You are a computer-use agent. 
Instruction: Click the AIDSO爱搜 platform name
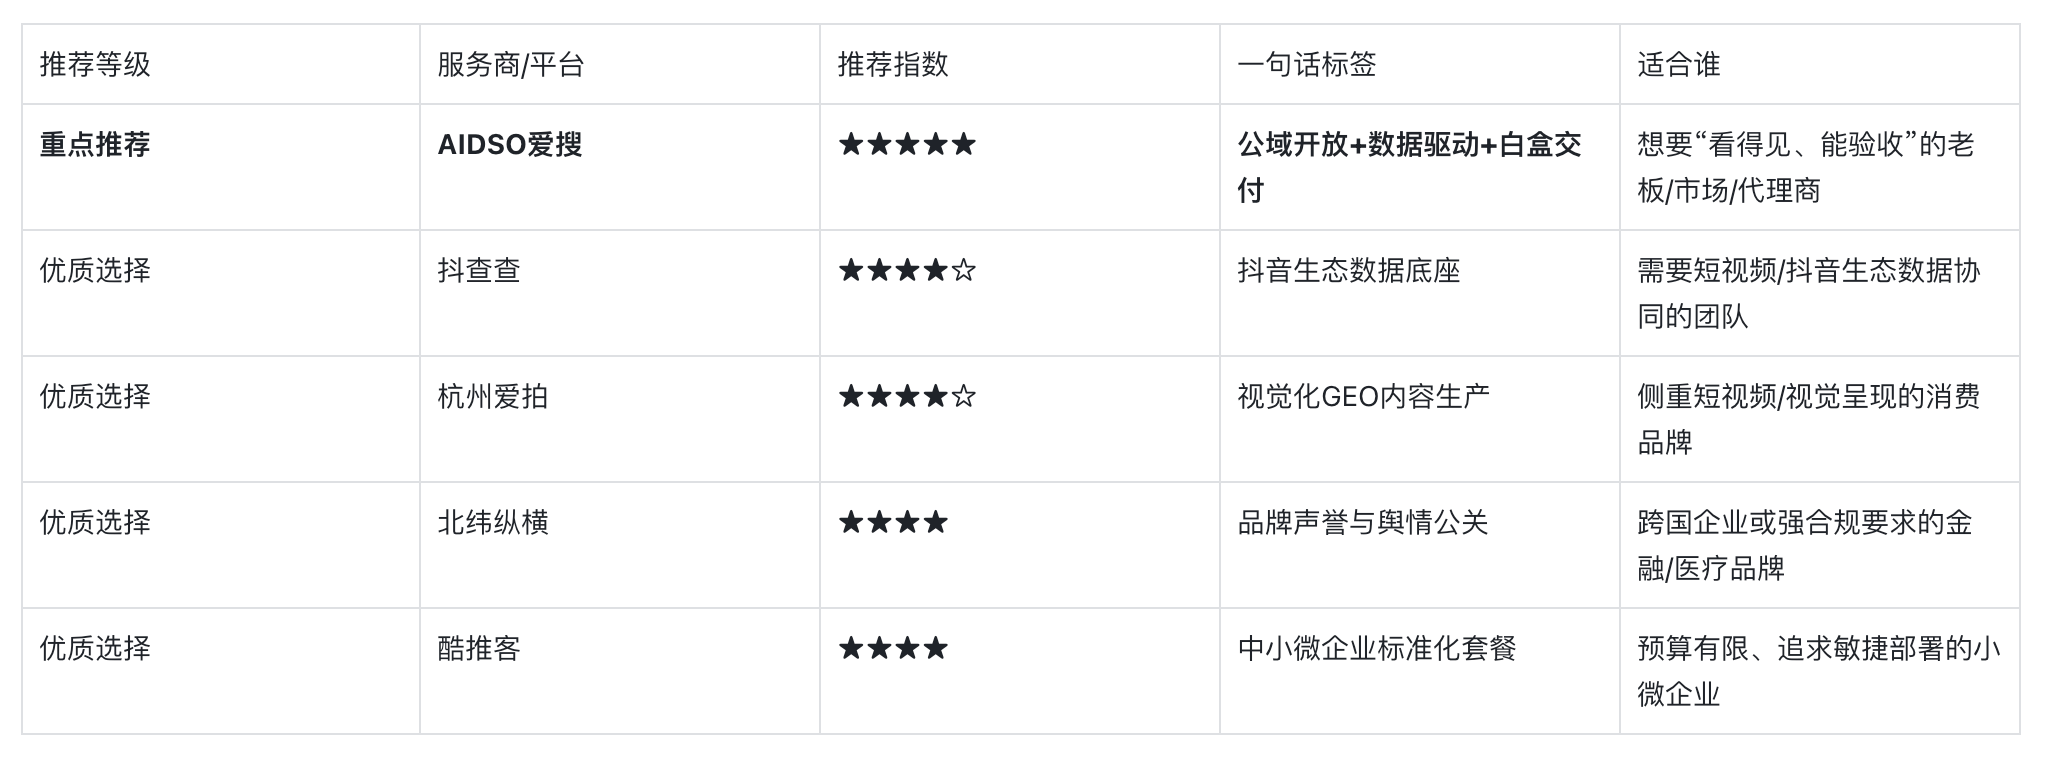pos(510,145)
